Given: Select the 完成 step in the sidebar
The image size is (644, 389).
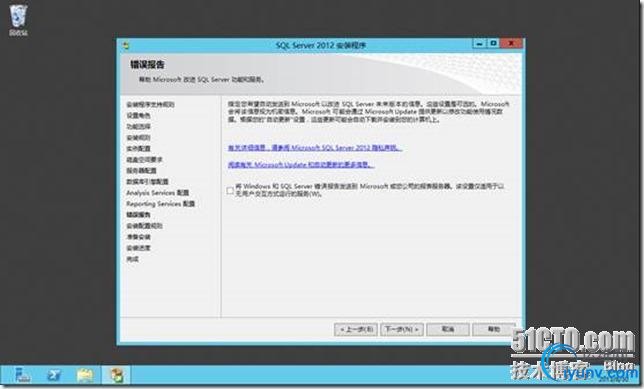Looking at the screenshot, I should pyautogui.click(x=132, y=259).
